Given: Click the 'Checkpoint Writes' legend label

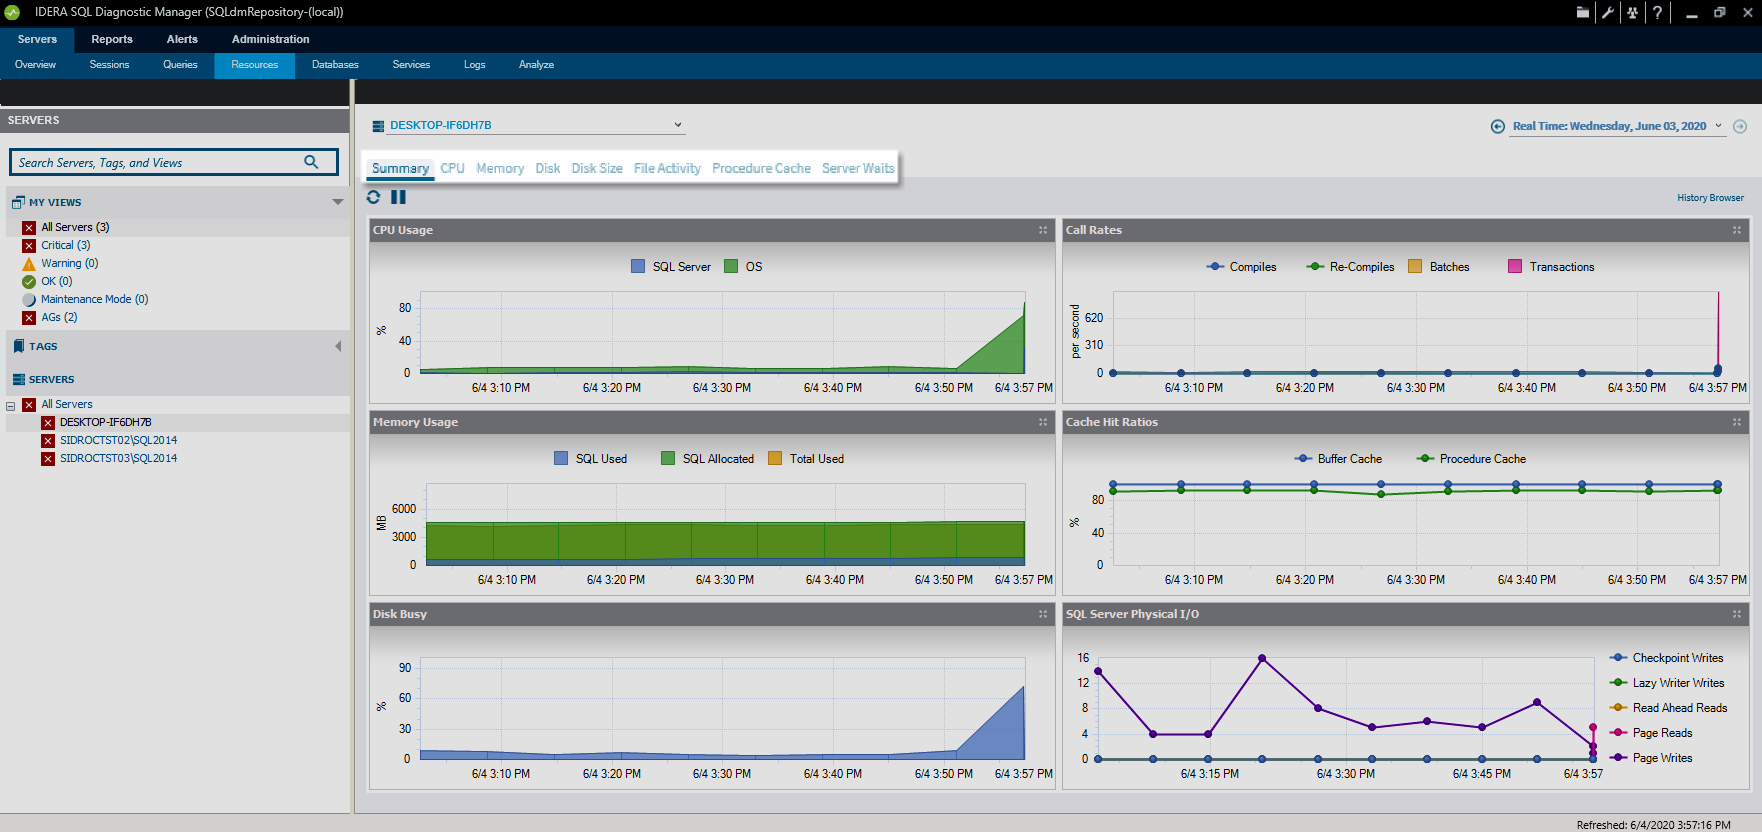Looking at the screenshot, I should 1678,658.
